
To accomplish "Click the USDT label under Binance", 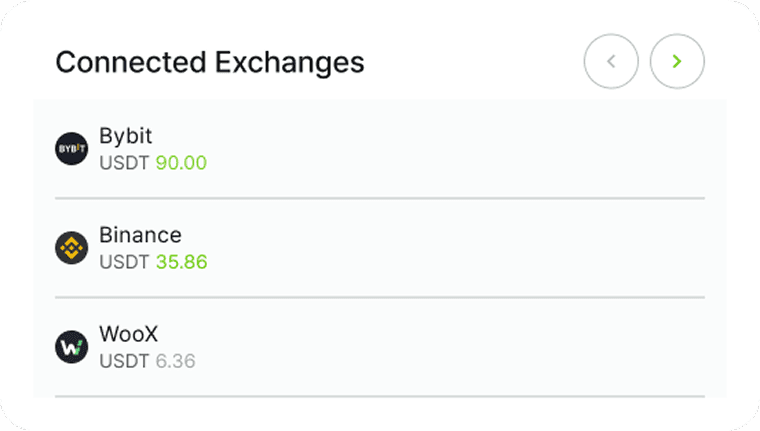I will coord(125,262).
